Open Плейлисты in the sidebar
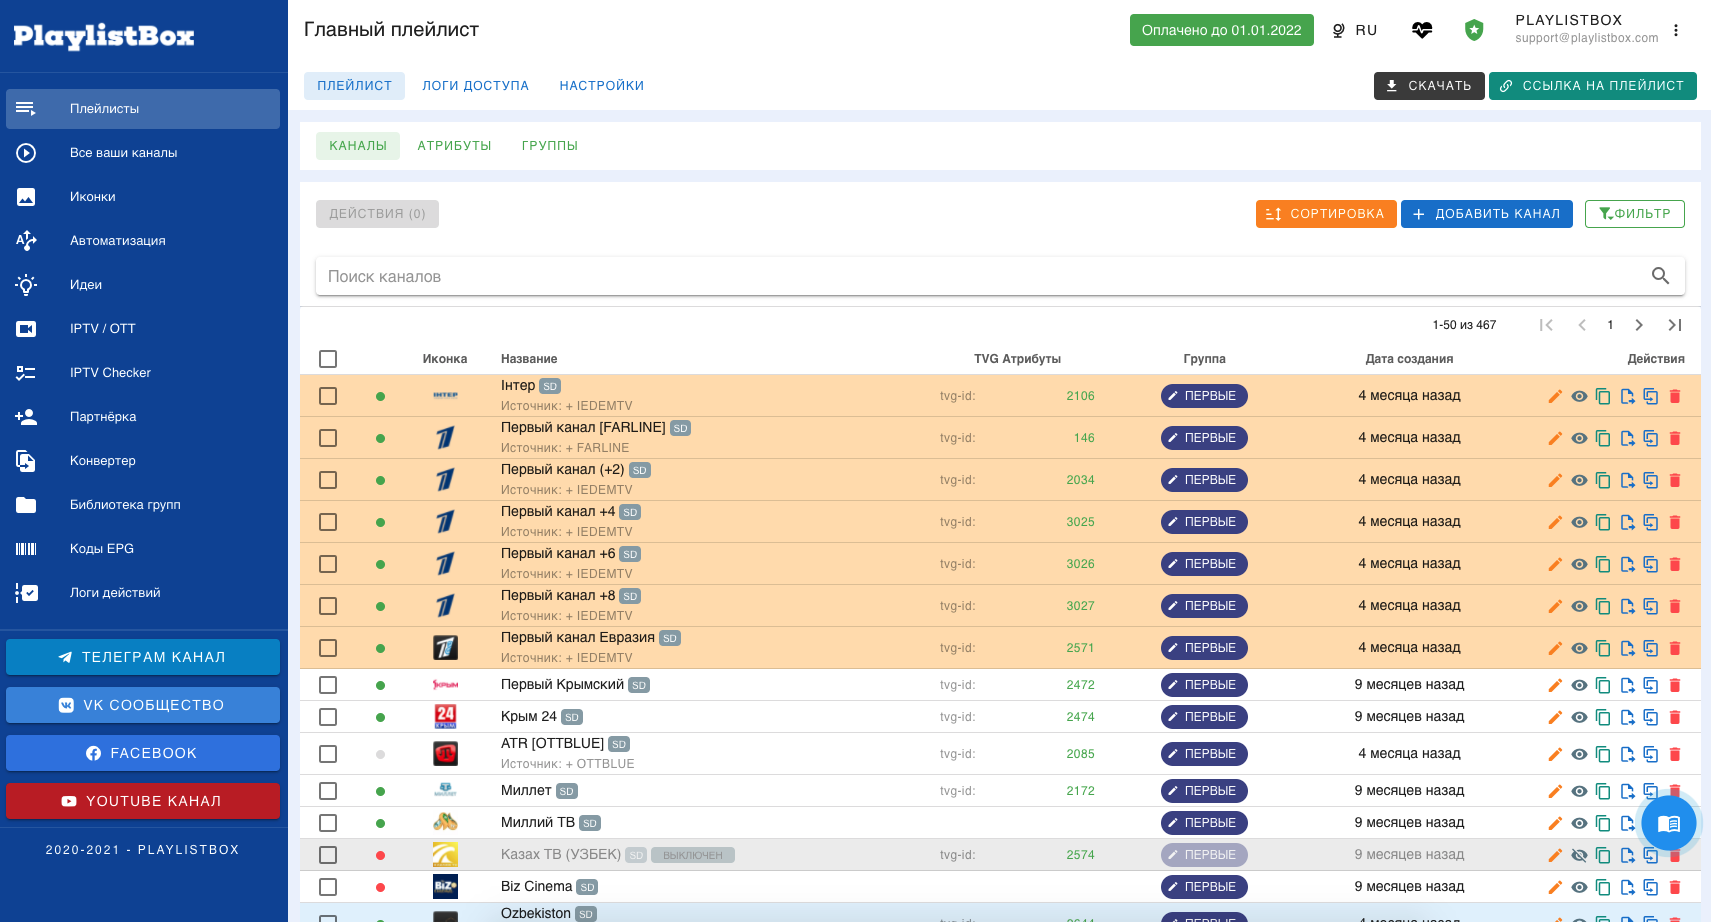 [143, 109]
